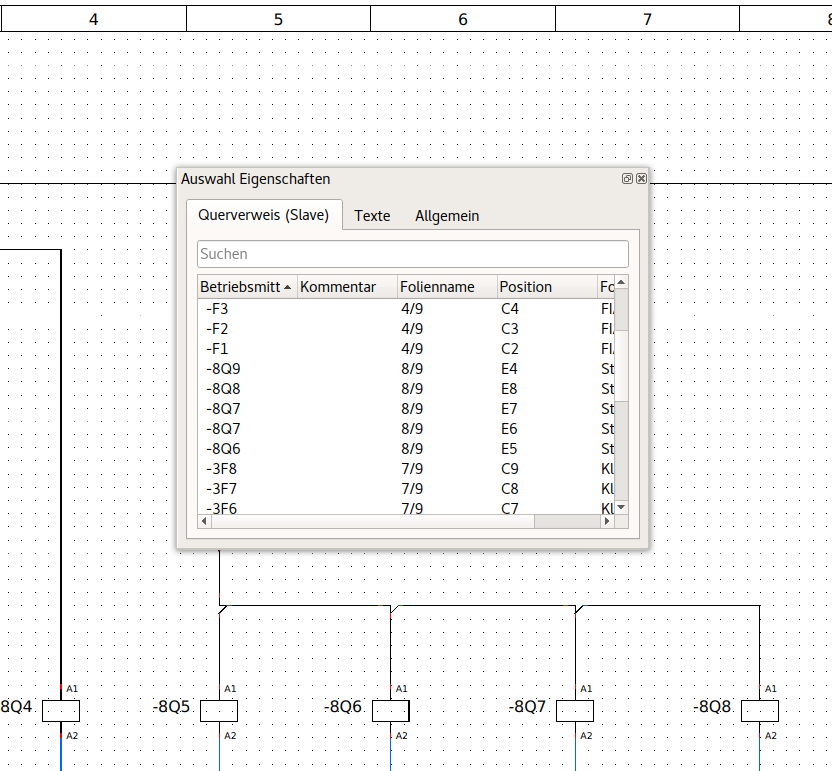The image size is (832, 771).
Task: Select the -8Q5 coil symbol in schematic
Action: point(219,711)
